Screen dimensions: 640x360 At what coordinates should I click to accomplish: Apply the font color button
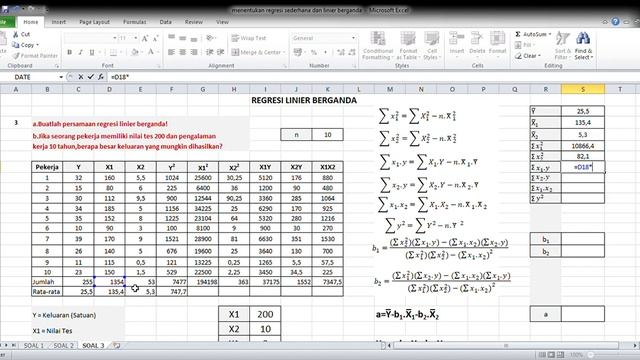pos(151,52)
